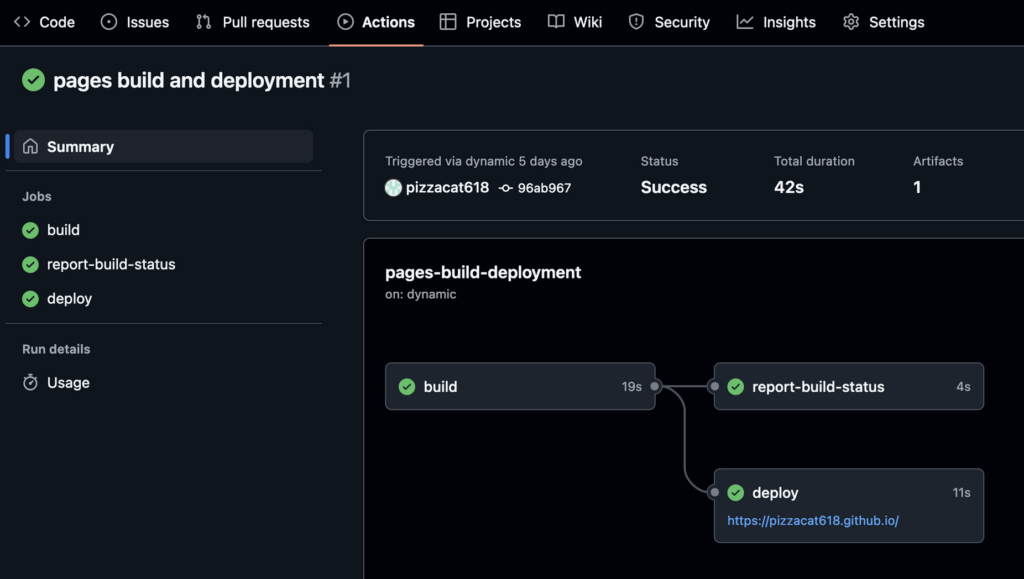This screenshot has width=1024, height=579.
Task: Click the Summary home icon in sidebar
Action: (30, 146)
